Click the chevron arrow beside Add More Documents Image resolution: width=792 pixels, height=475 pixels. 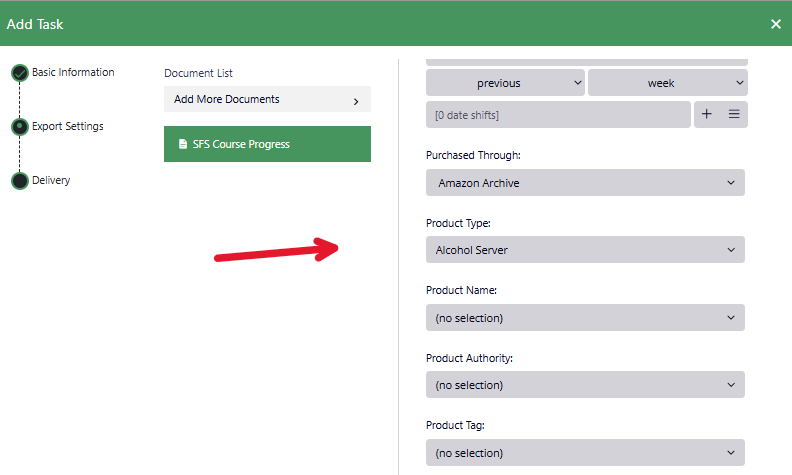[x=356, y=101]
